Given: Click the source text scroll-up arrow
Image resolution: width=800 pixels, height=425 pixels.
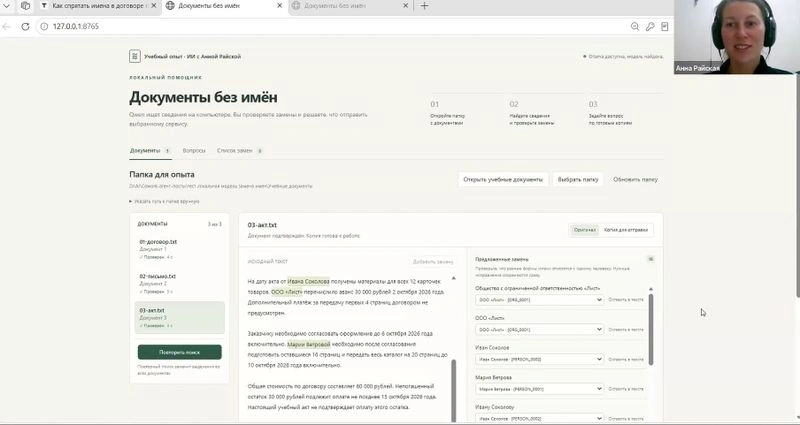Looking at the screenshot, I should tap(454, 278).
